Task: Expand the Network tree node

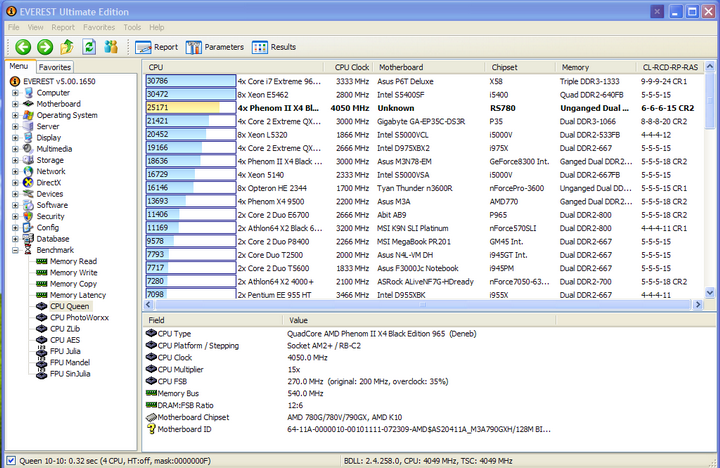Action: pyautogui.click(x=15, y=171)
